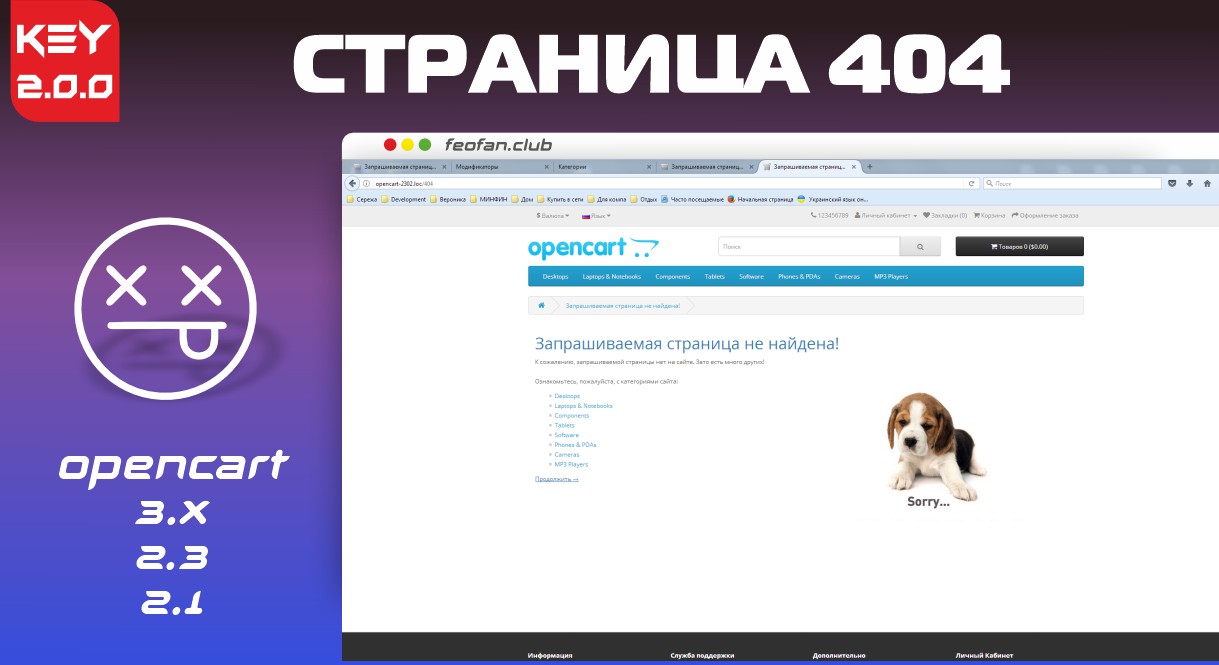
Task: Click the browser home icon
Action: [1207, 184]
